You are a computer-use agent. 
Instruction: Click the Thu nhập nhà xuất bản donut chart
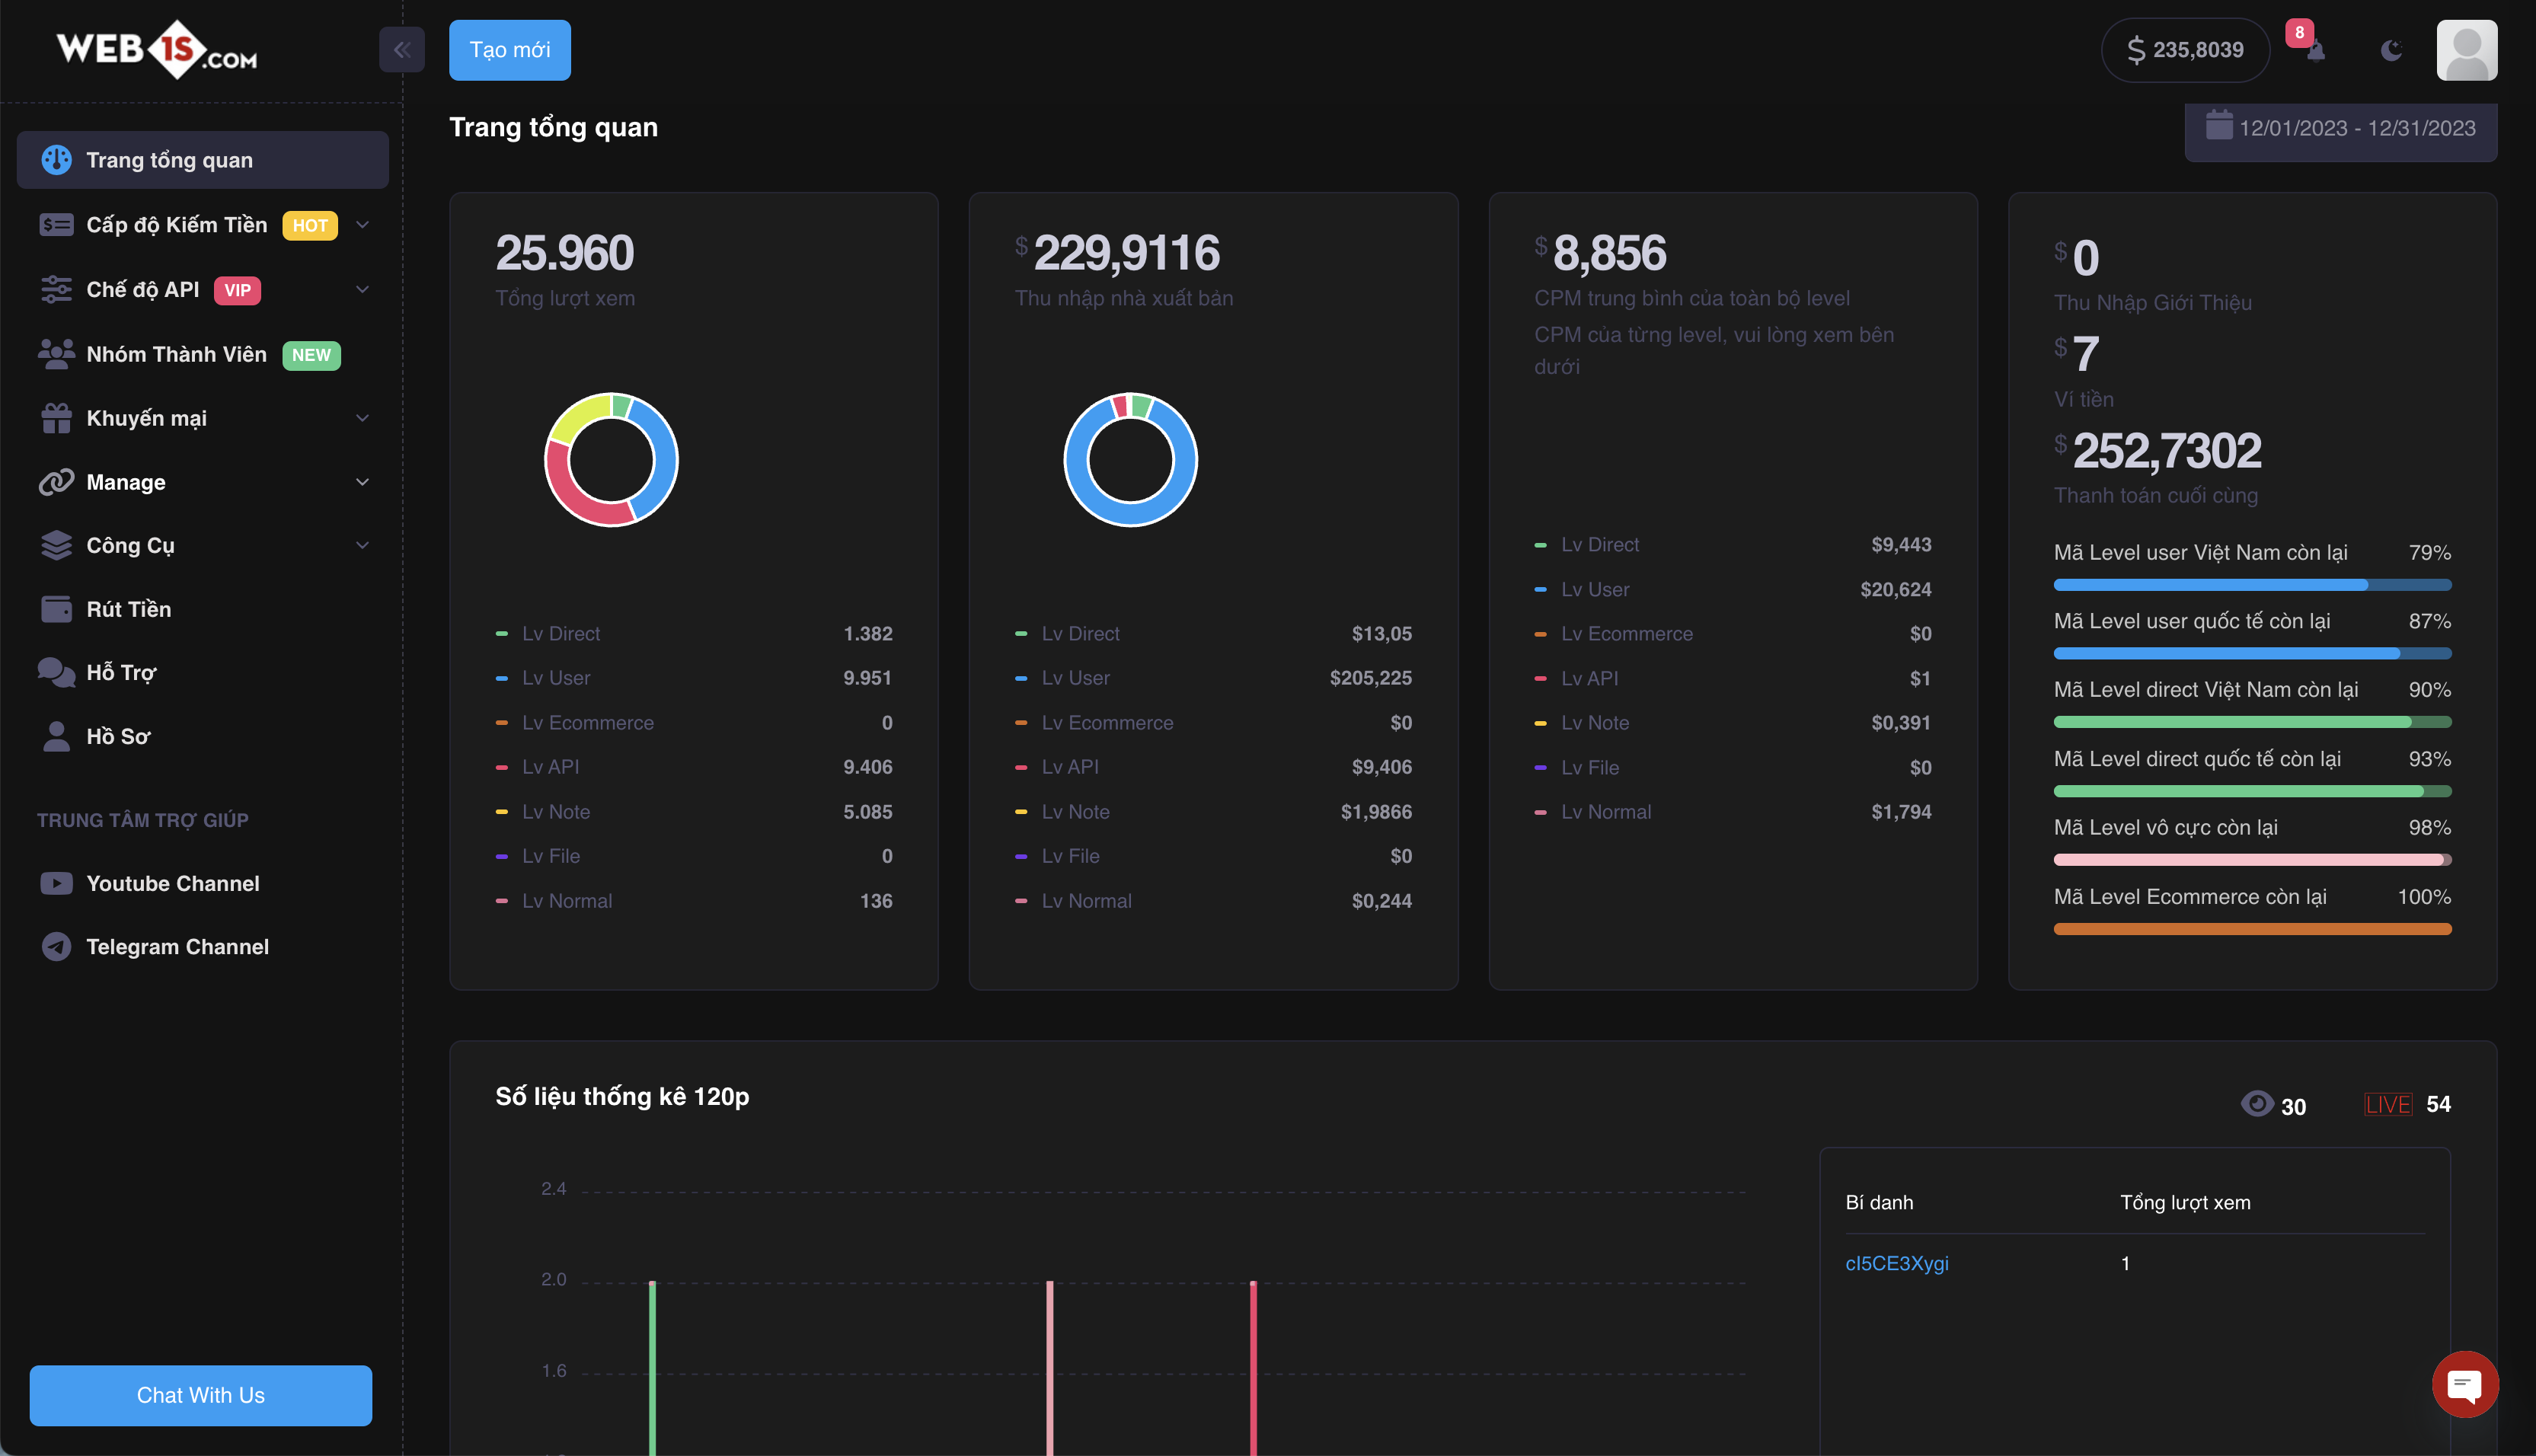pyautogui.click(x=1130, y=459)
